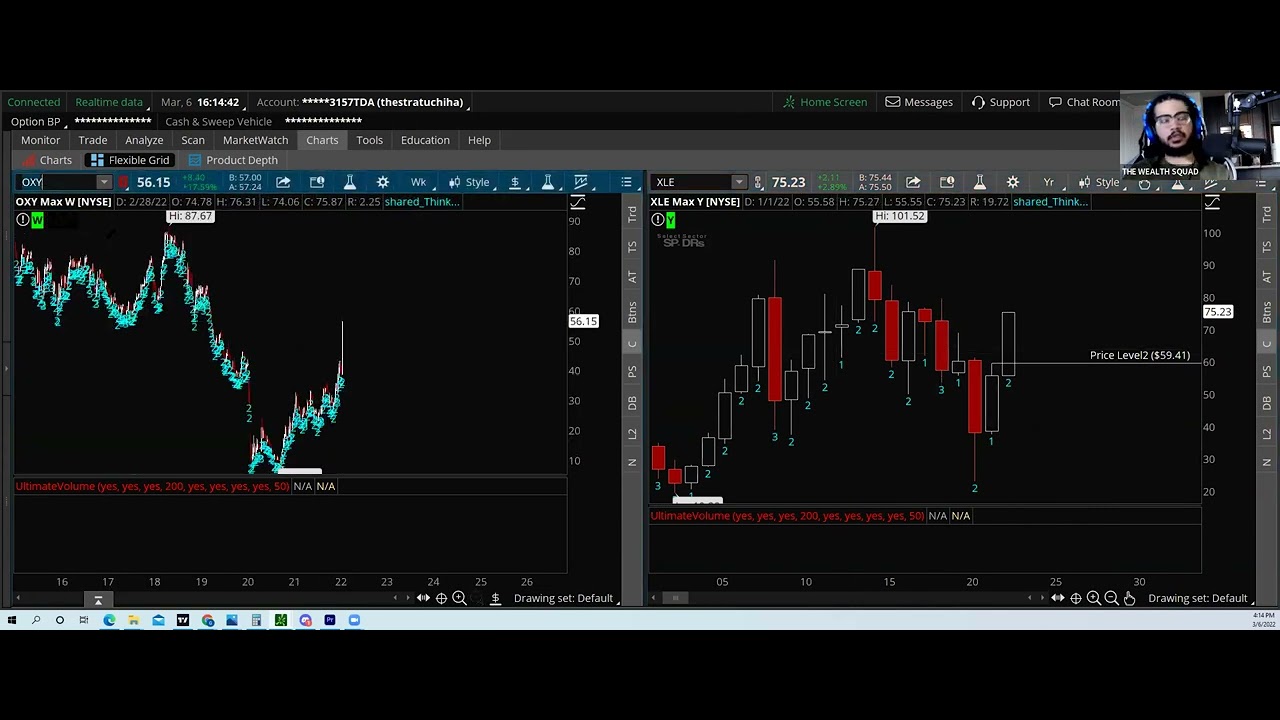Select the hand pan tool under XLE chart
The height and width of the screenshot is (720, 1280).
[1129, 598]
